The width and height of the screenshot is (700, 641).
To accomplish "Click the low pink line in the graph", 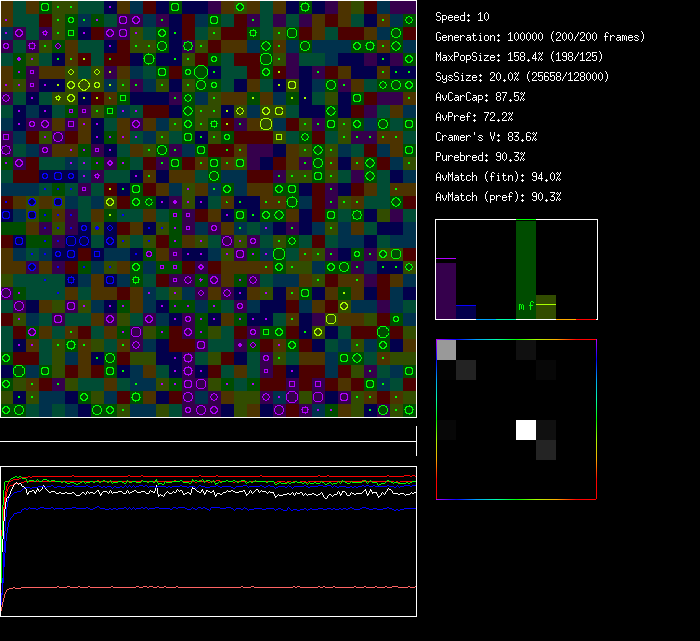I will (200, 587).
